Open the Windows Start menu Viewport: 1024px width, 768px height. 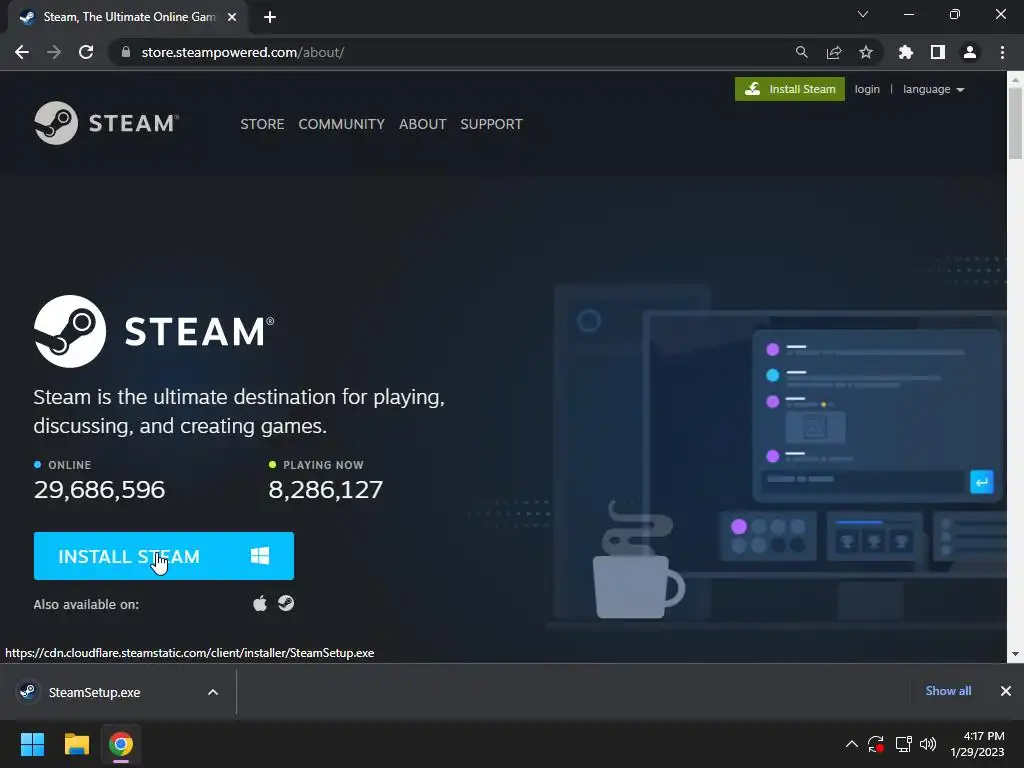pyautogui.click(x=32, y=744)
